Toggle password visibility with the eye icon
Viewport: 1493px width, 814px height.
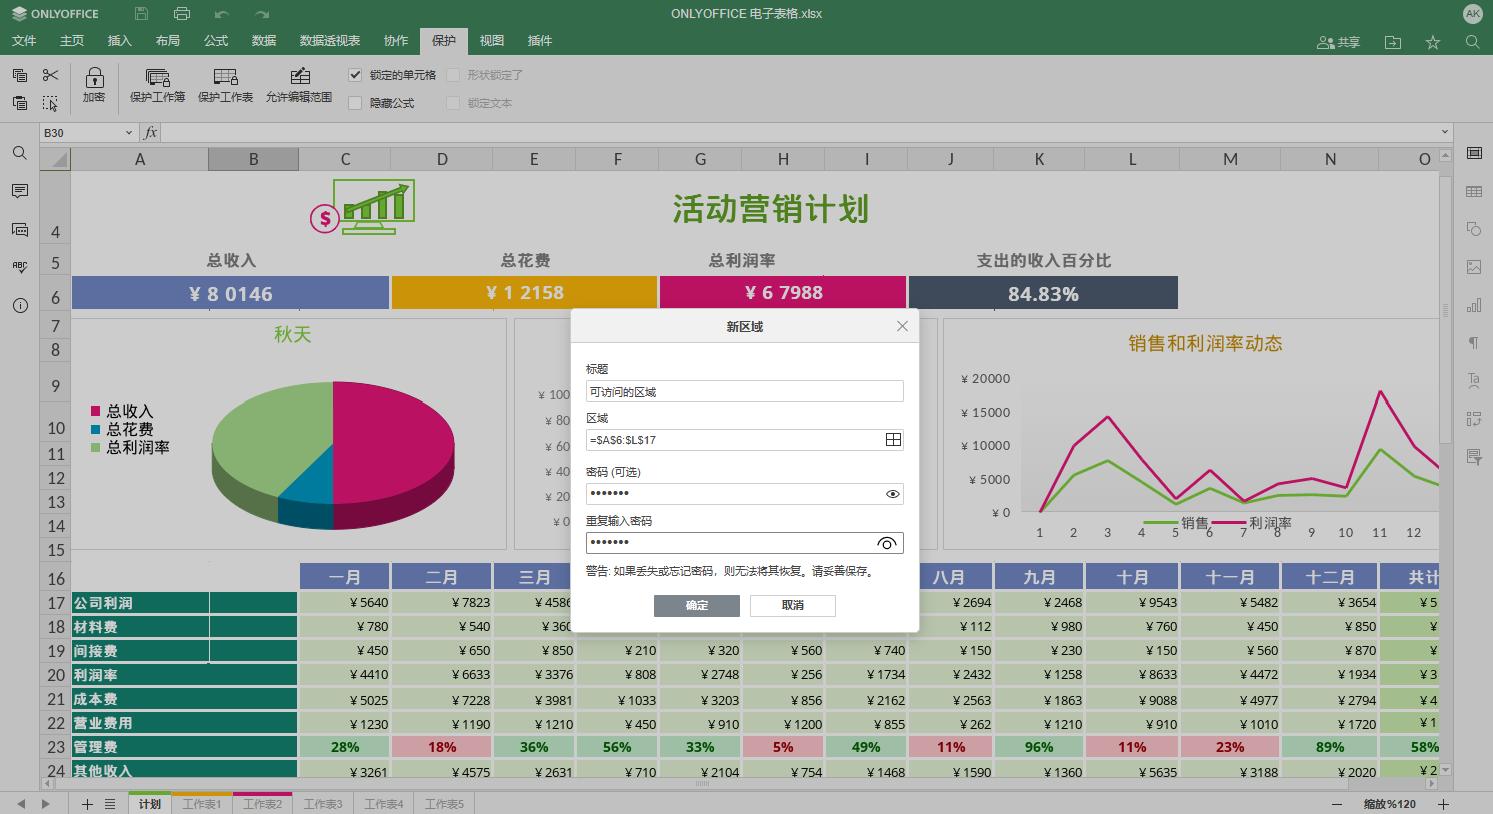(891, 493)
